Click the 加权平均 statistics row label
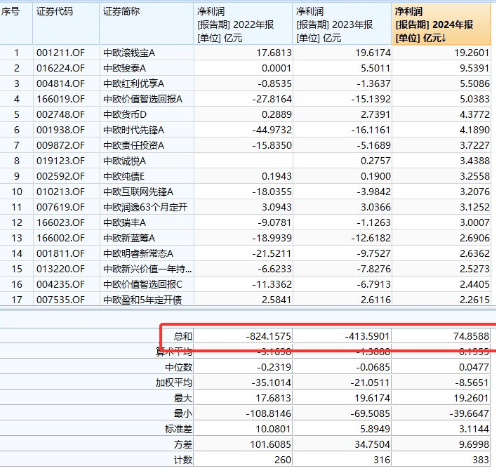496x468 pixels. pyautogui.click(x=174, y=382)
